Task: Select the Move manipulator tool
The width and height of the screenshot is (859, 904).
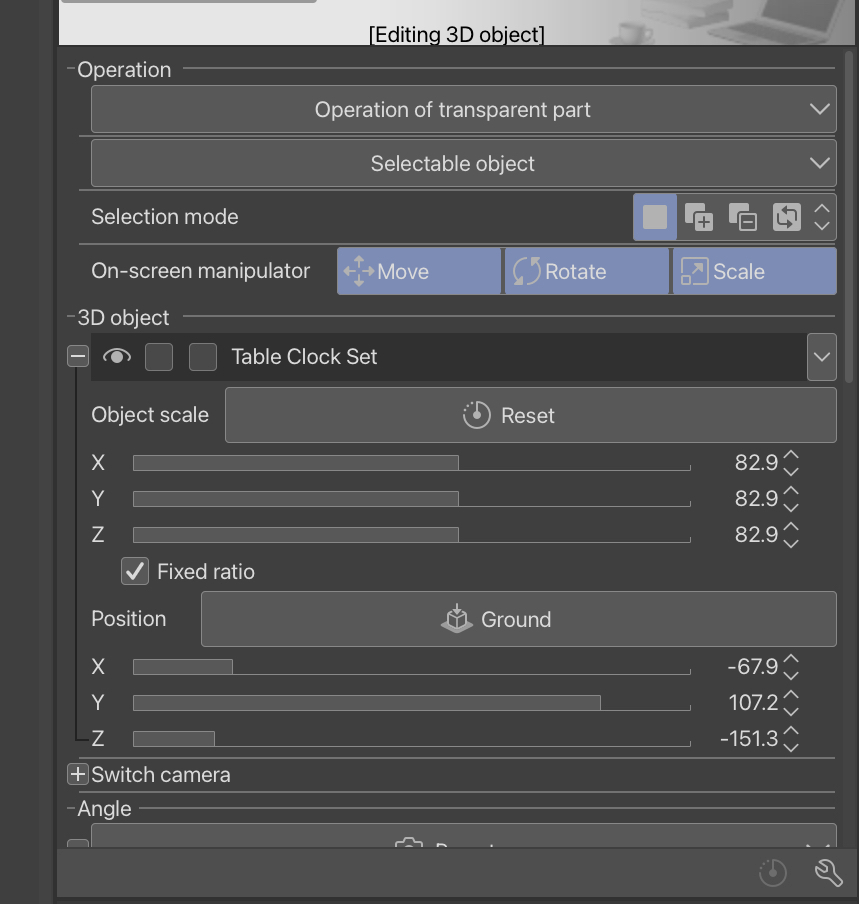Action: click(418, 270)
